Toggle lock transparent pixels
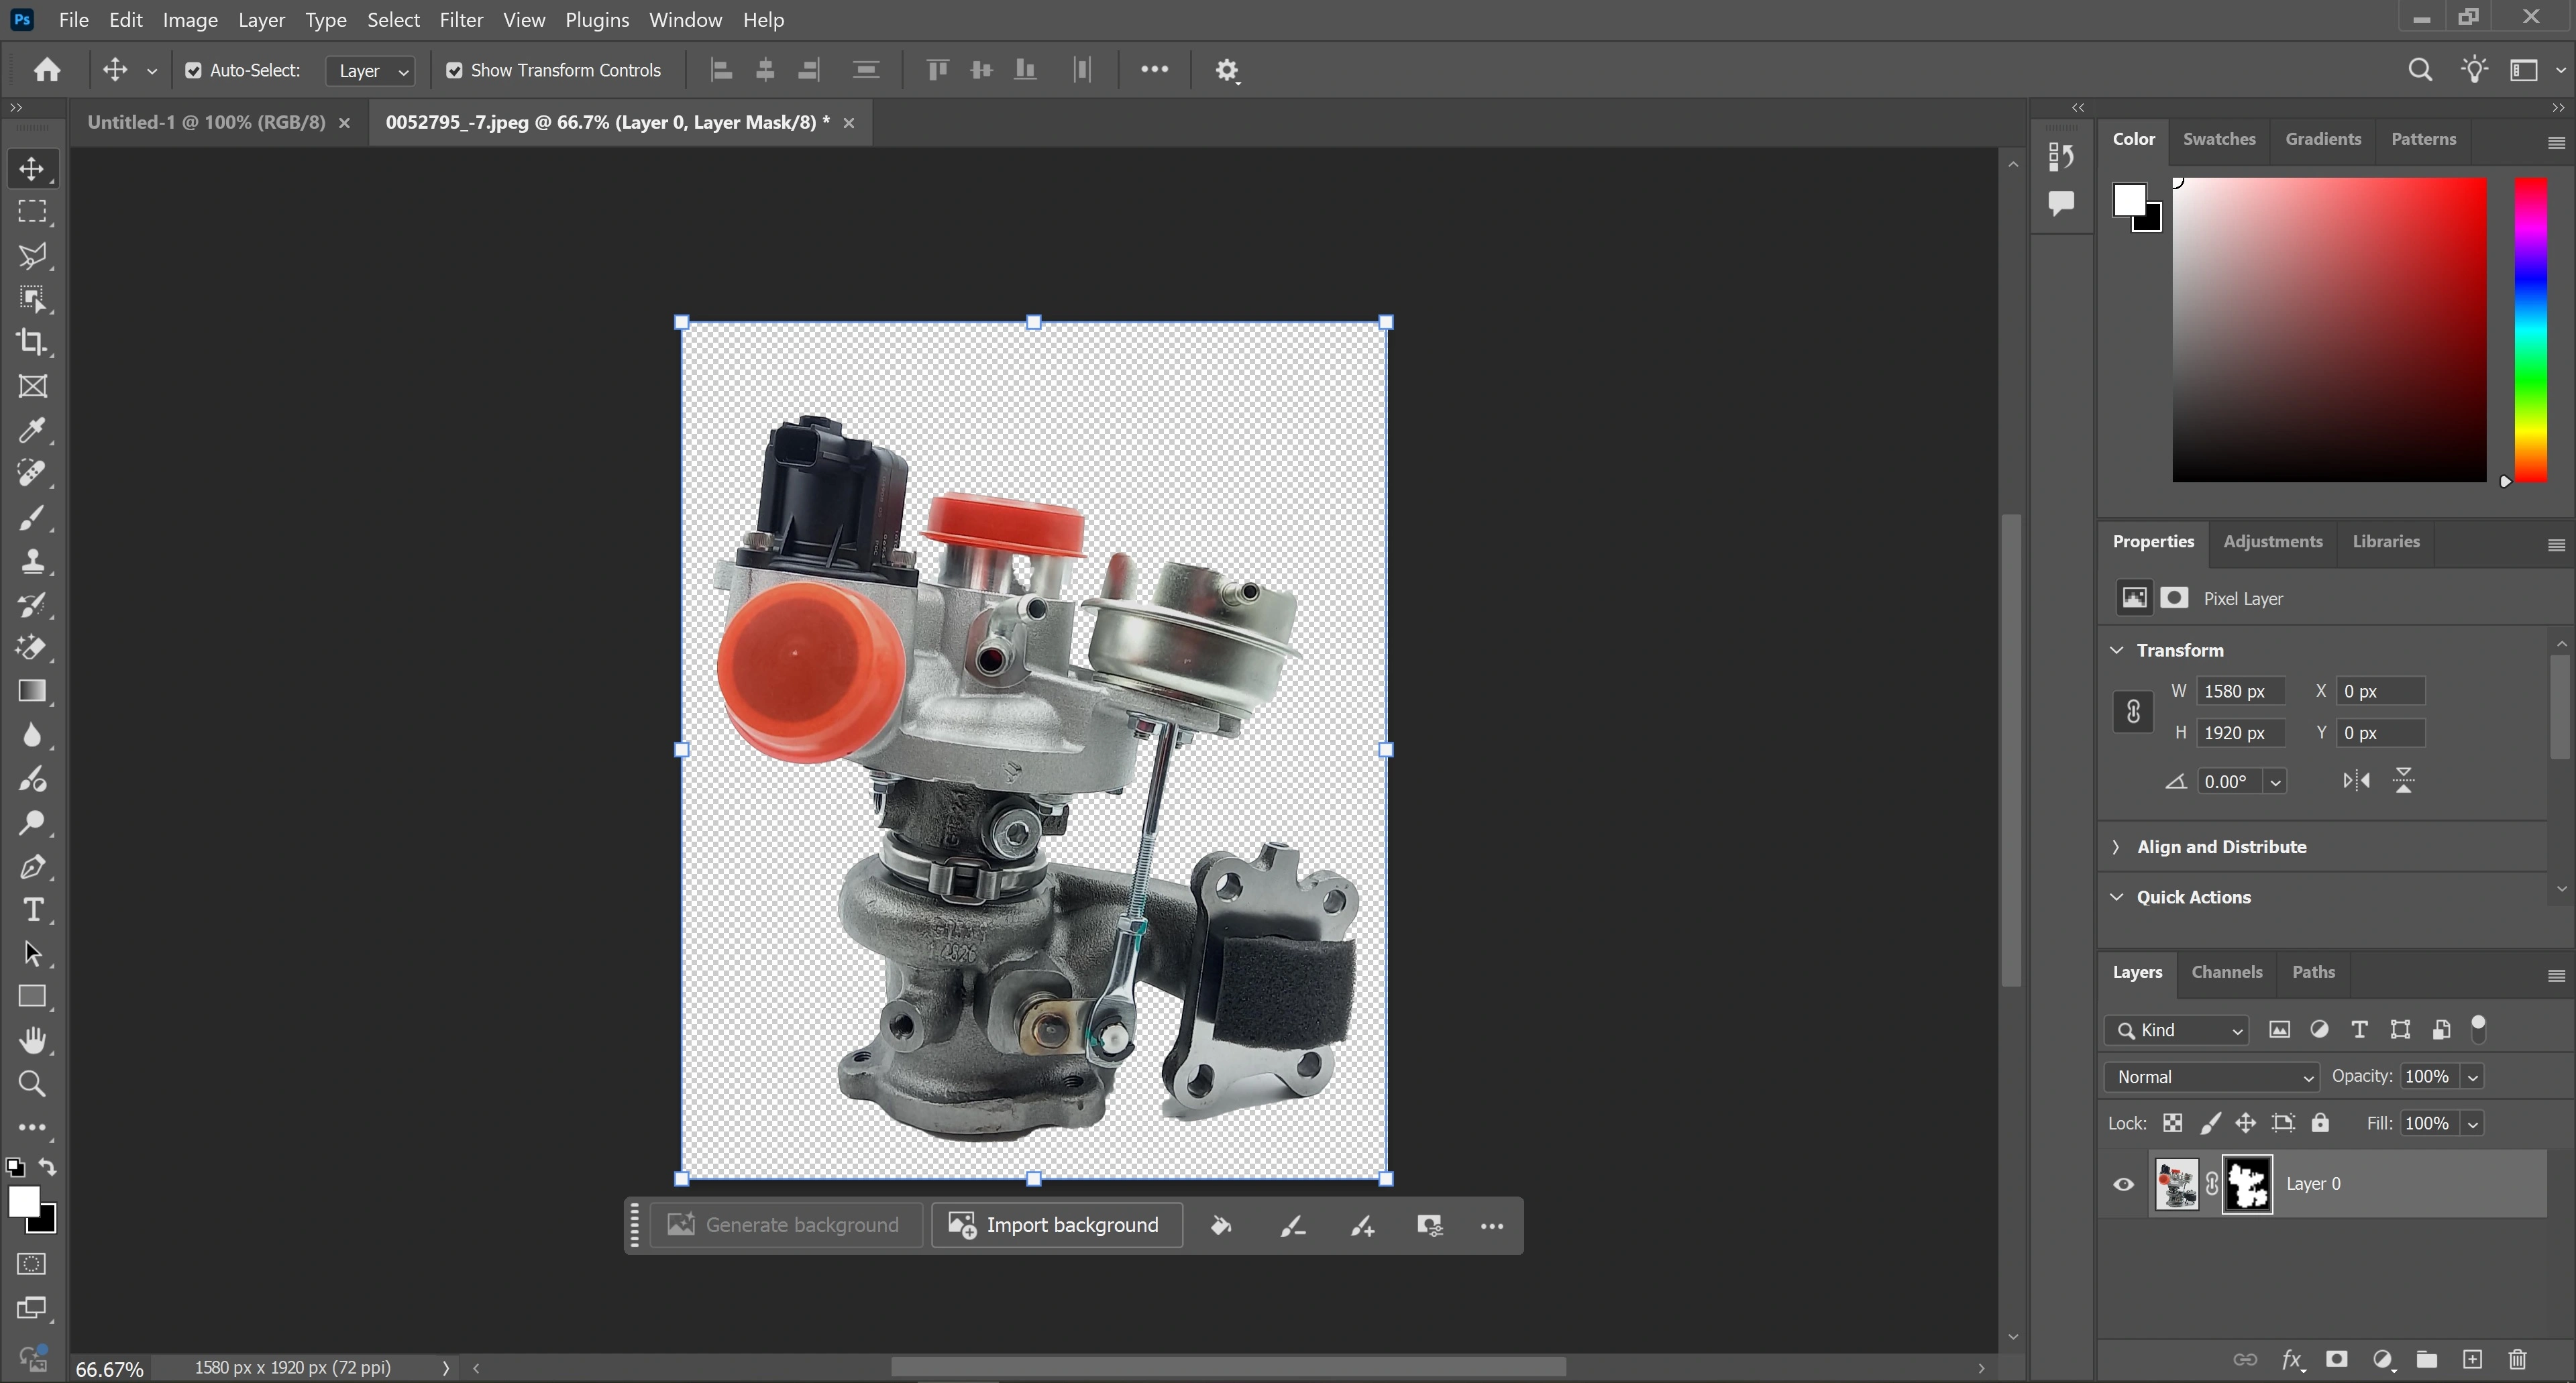Screen dimensions: 2576x1383 pos(2172,1124)
